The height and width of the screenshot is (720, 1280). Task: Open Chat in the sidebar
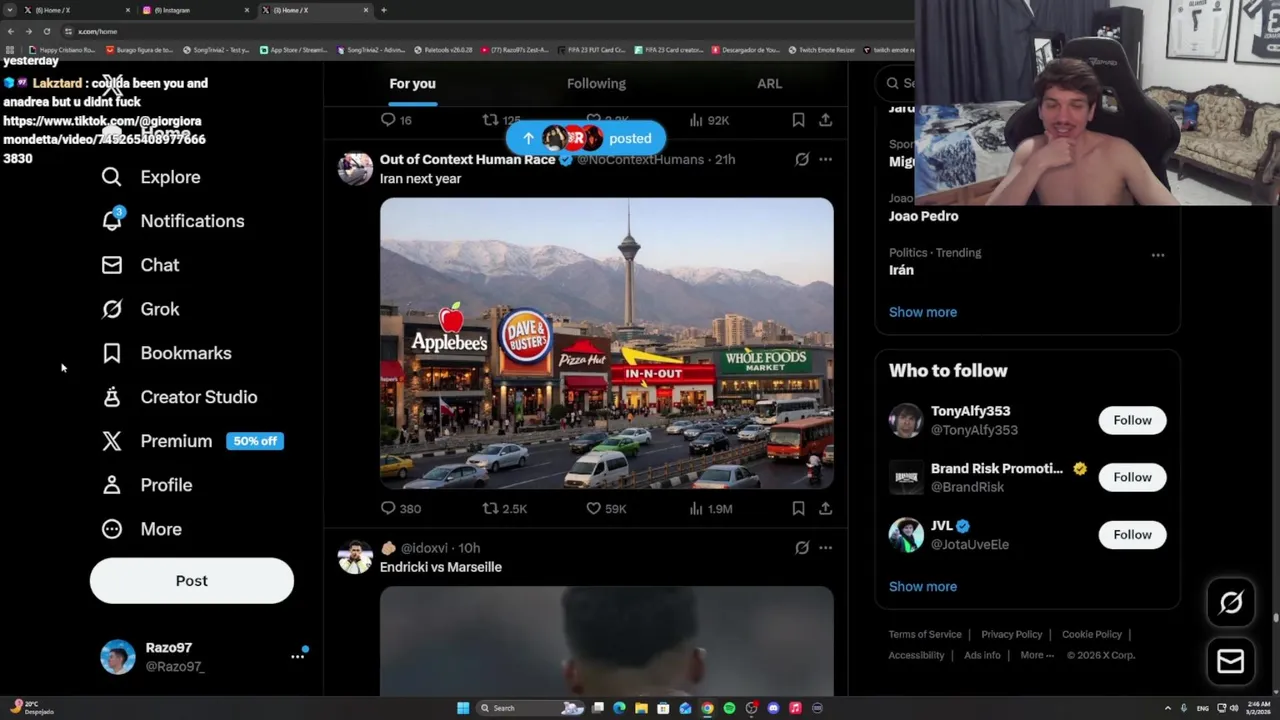tap(140, 265)
